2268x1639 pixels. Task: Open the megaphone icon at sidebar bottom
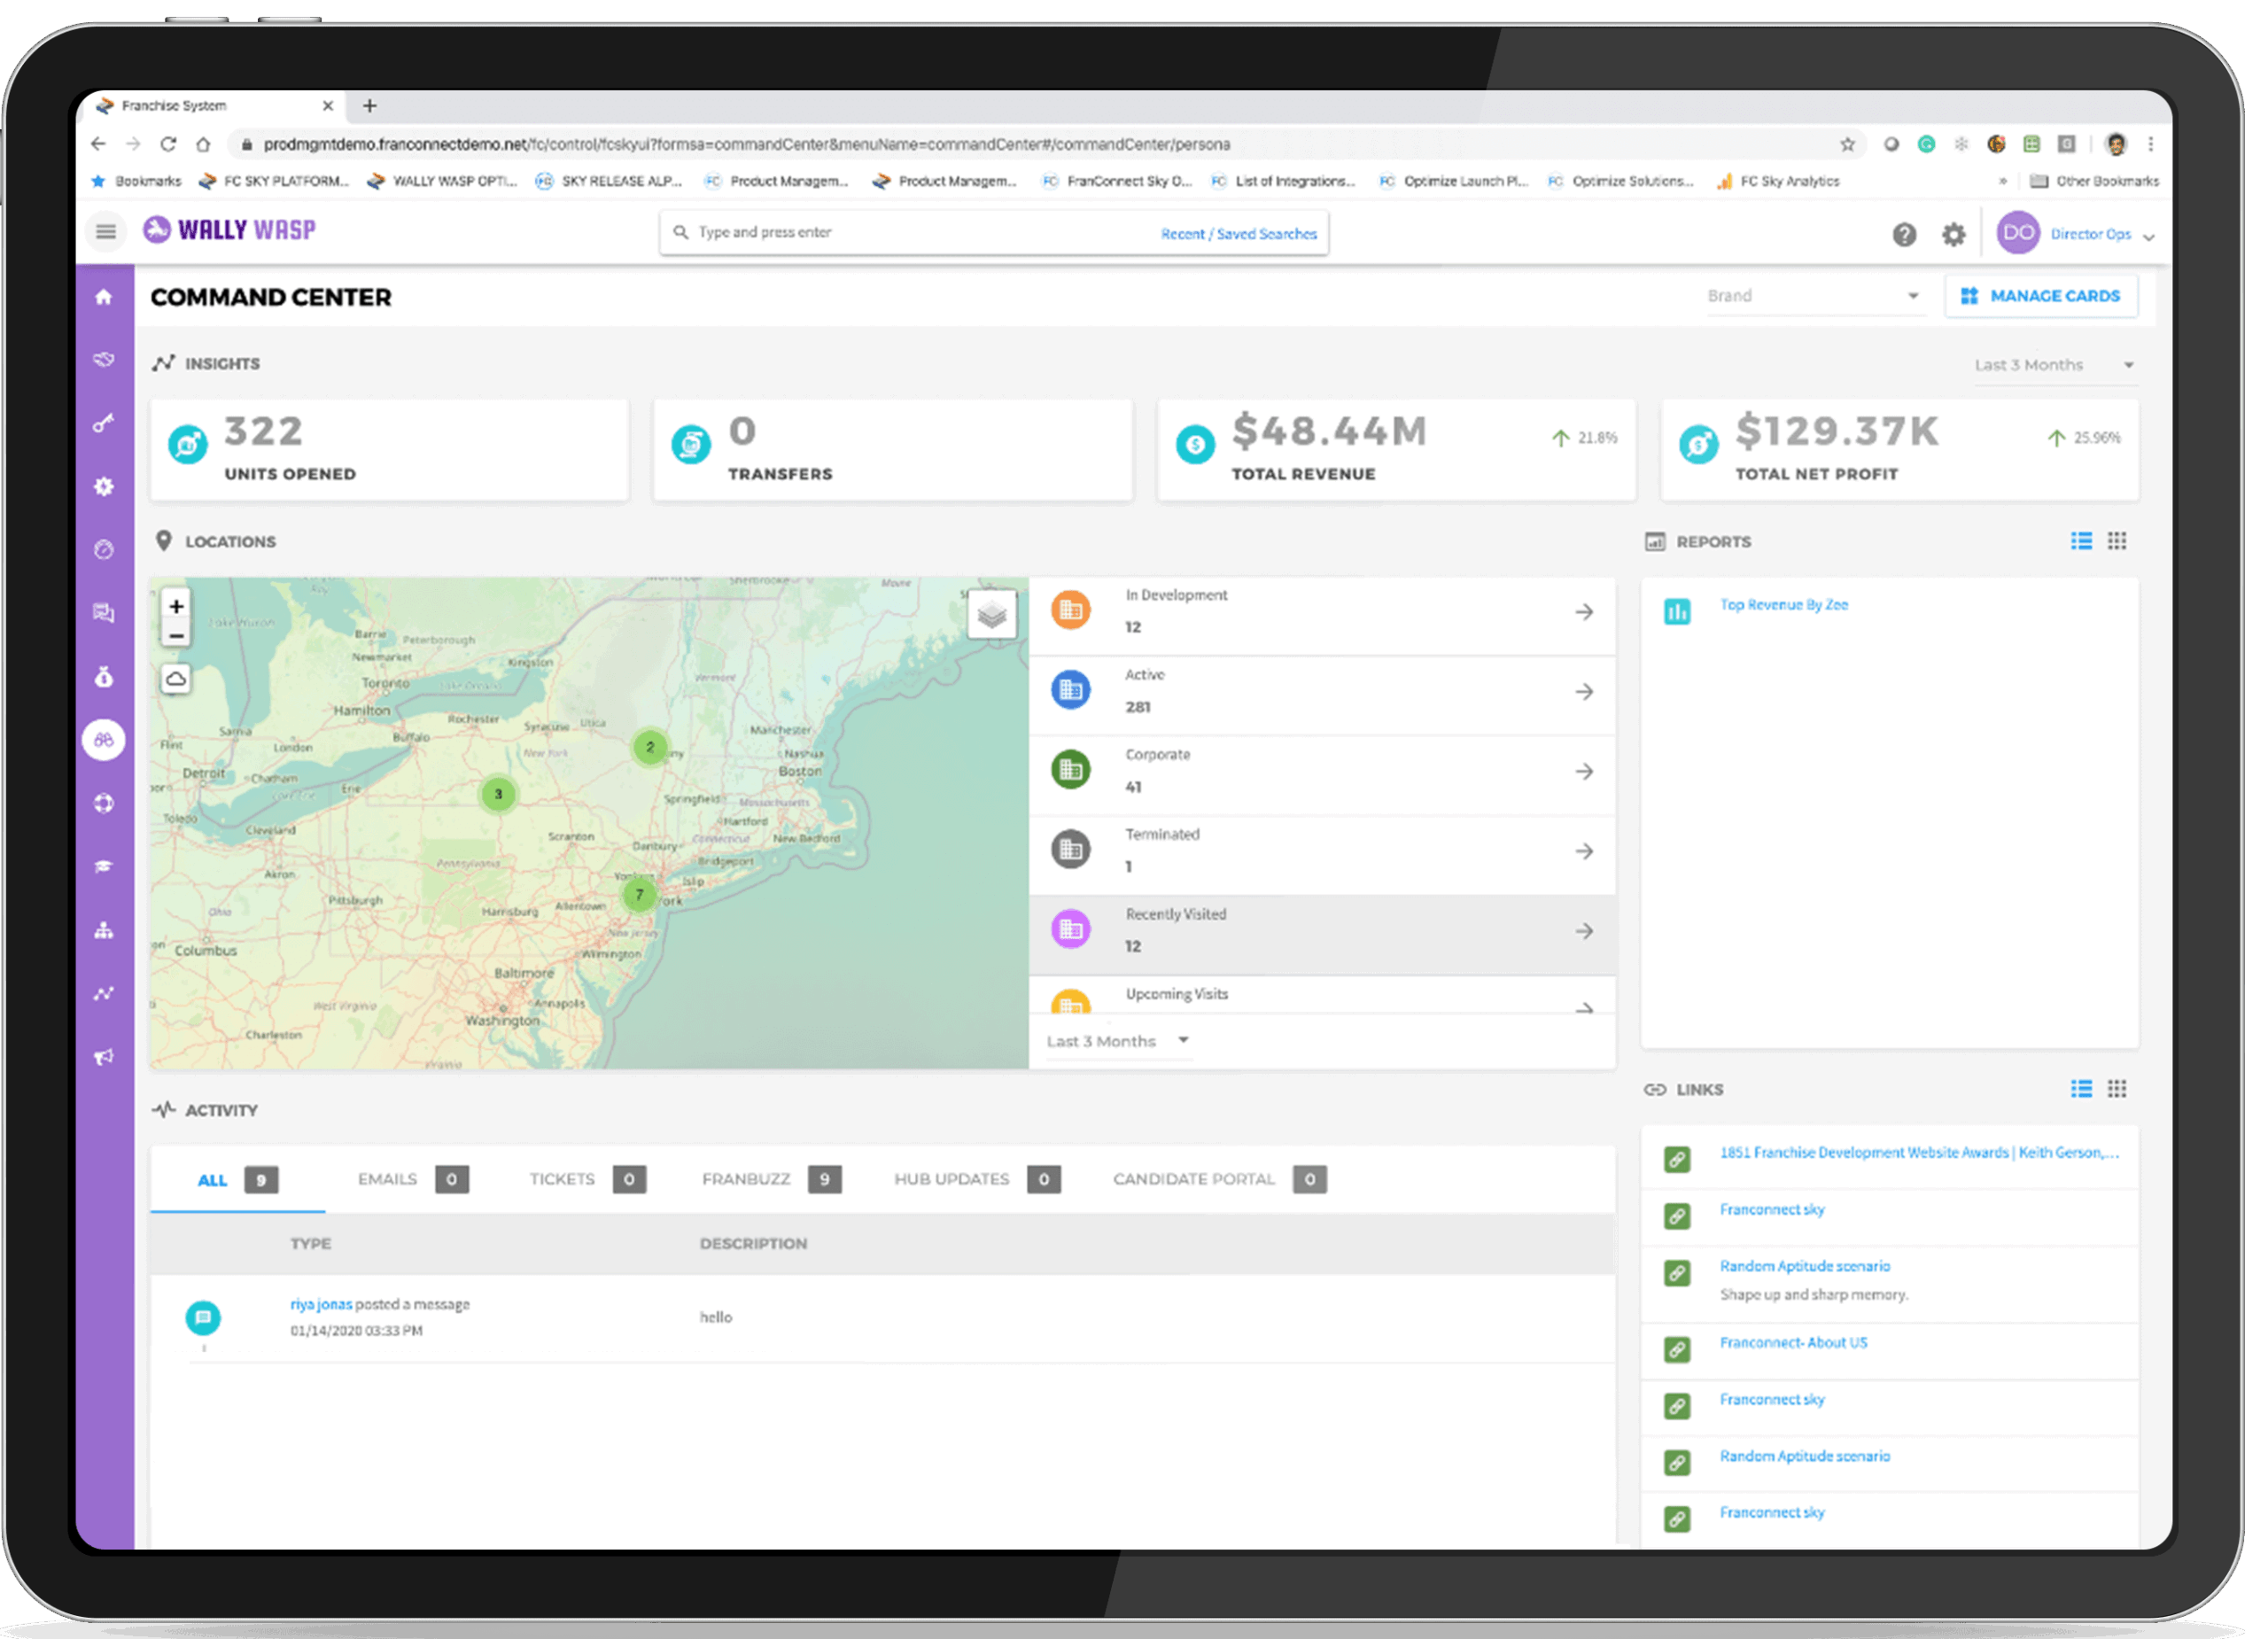pos(104,1057)
